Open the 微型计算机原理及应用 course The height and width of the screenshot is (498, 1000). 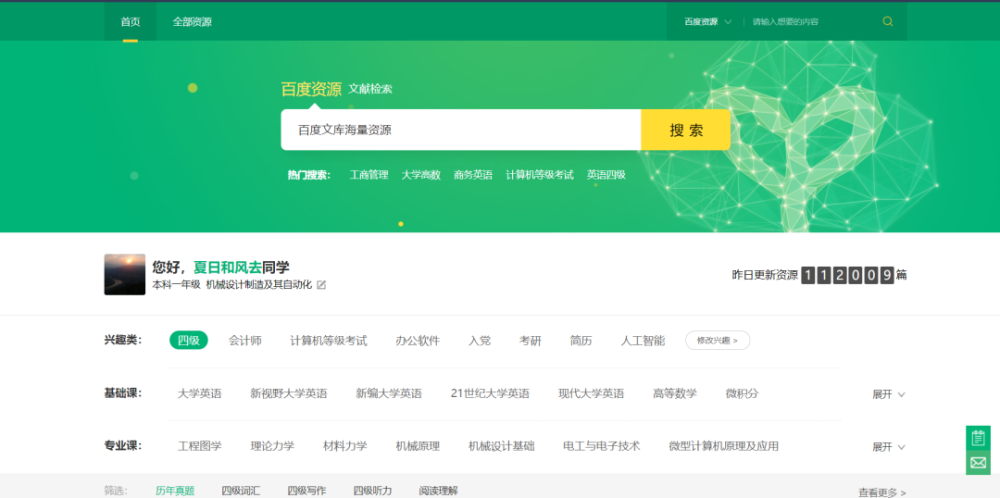tap(724, 446)
